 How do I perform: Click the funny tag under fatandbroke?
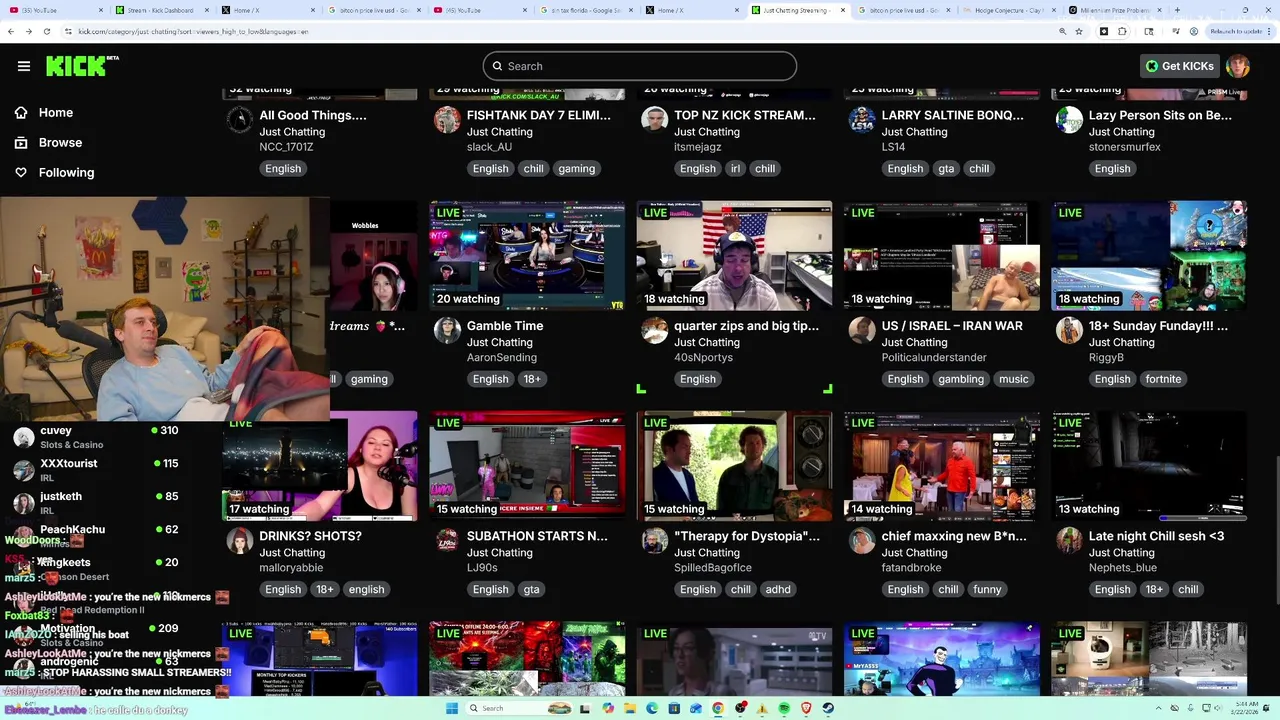987,589
